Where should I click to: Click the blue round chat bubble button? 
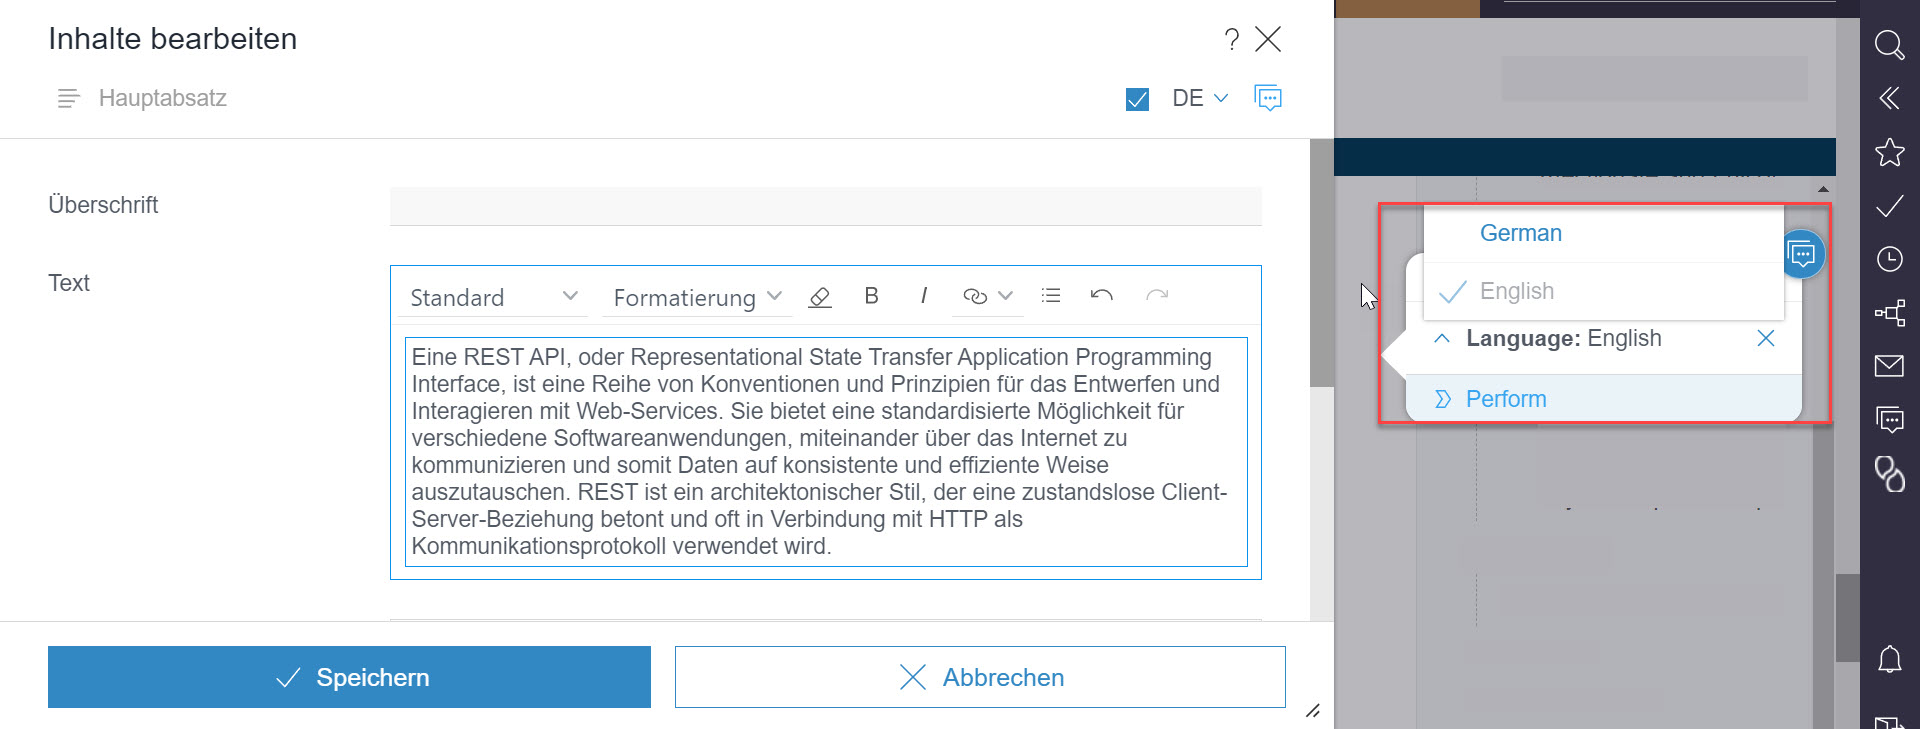tap(1802, 254)
